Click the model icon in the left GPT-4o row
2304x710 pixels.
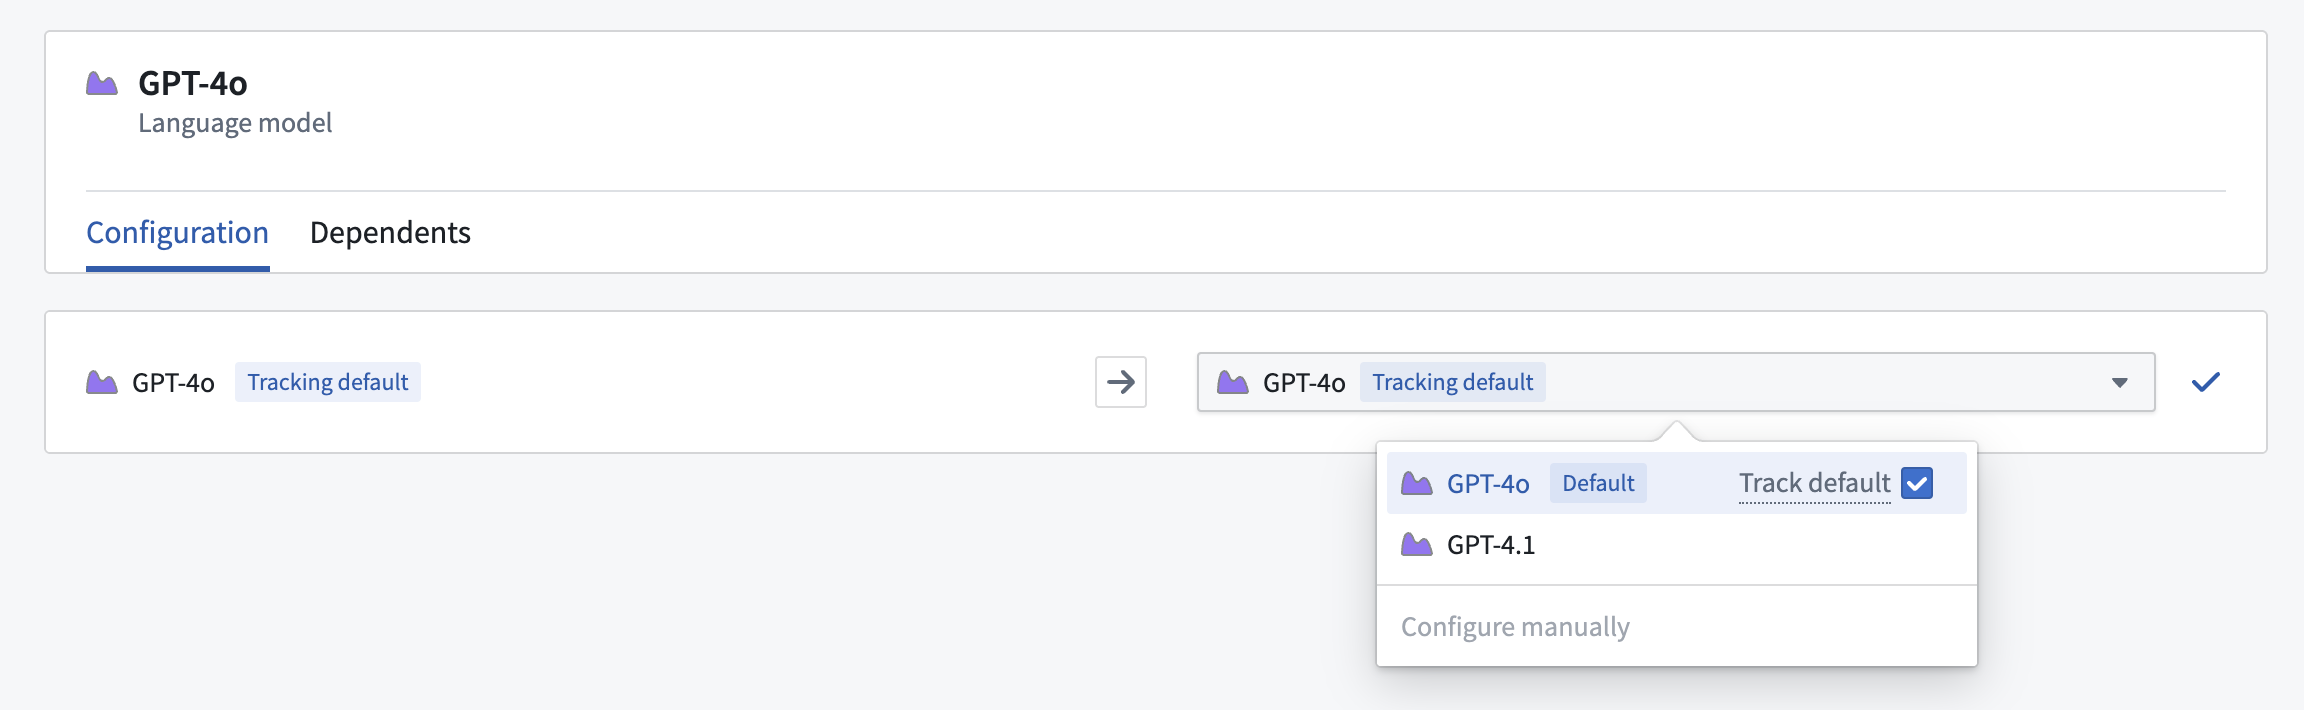102,383
